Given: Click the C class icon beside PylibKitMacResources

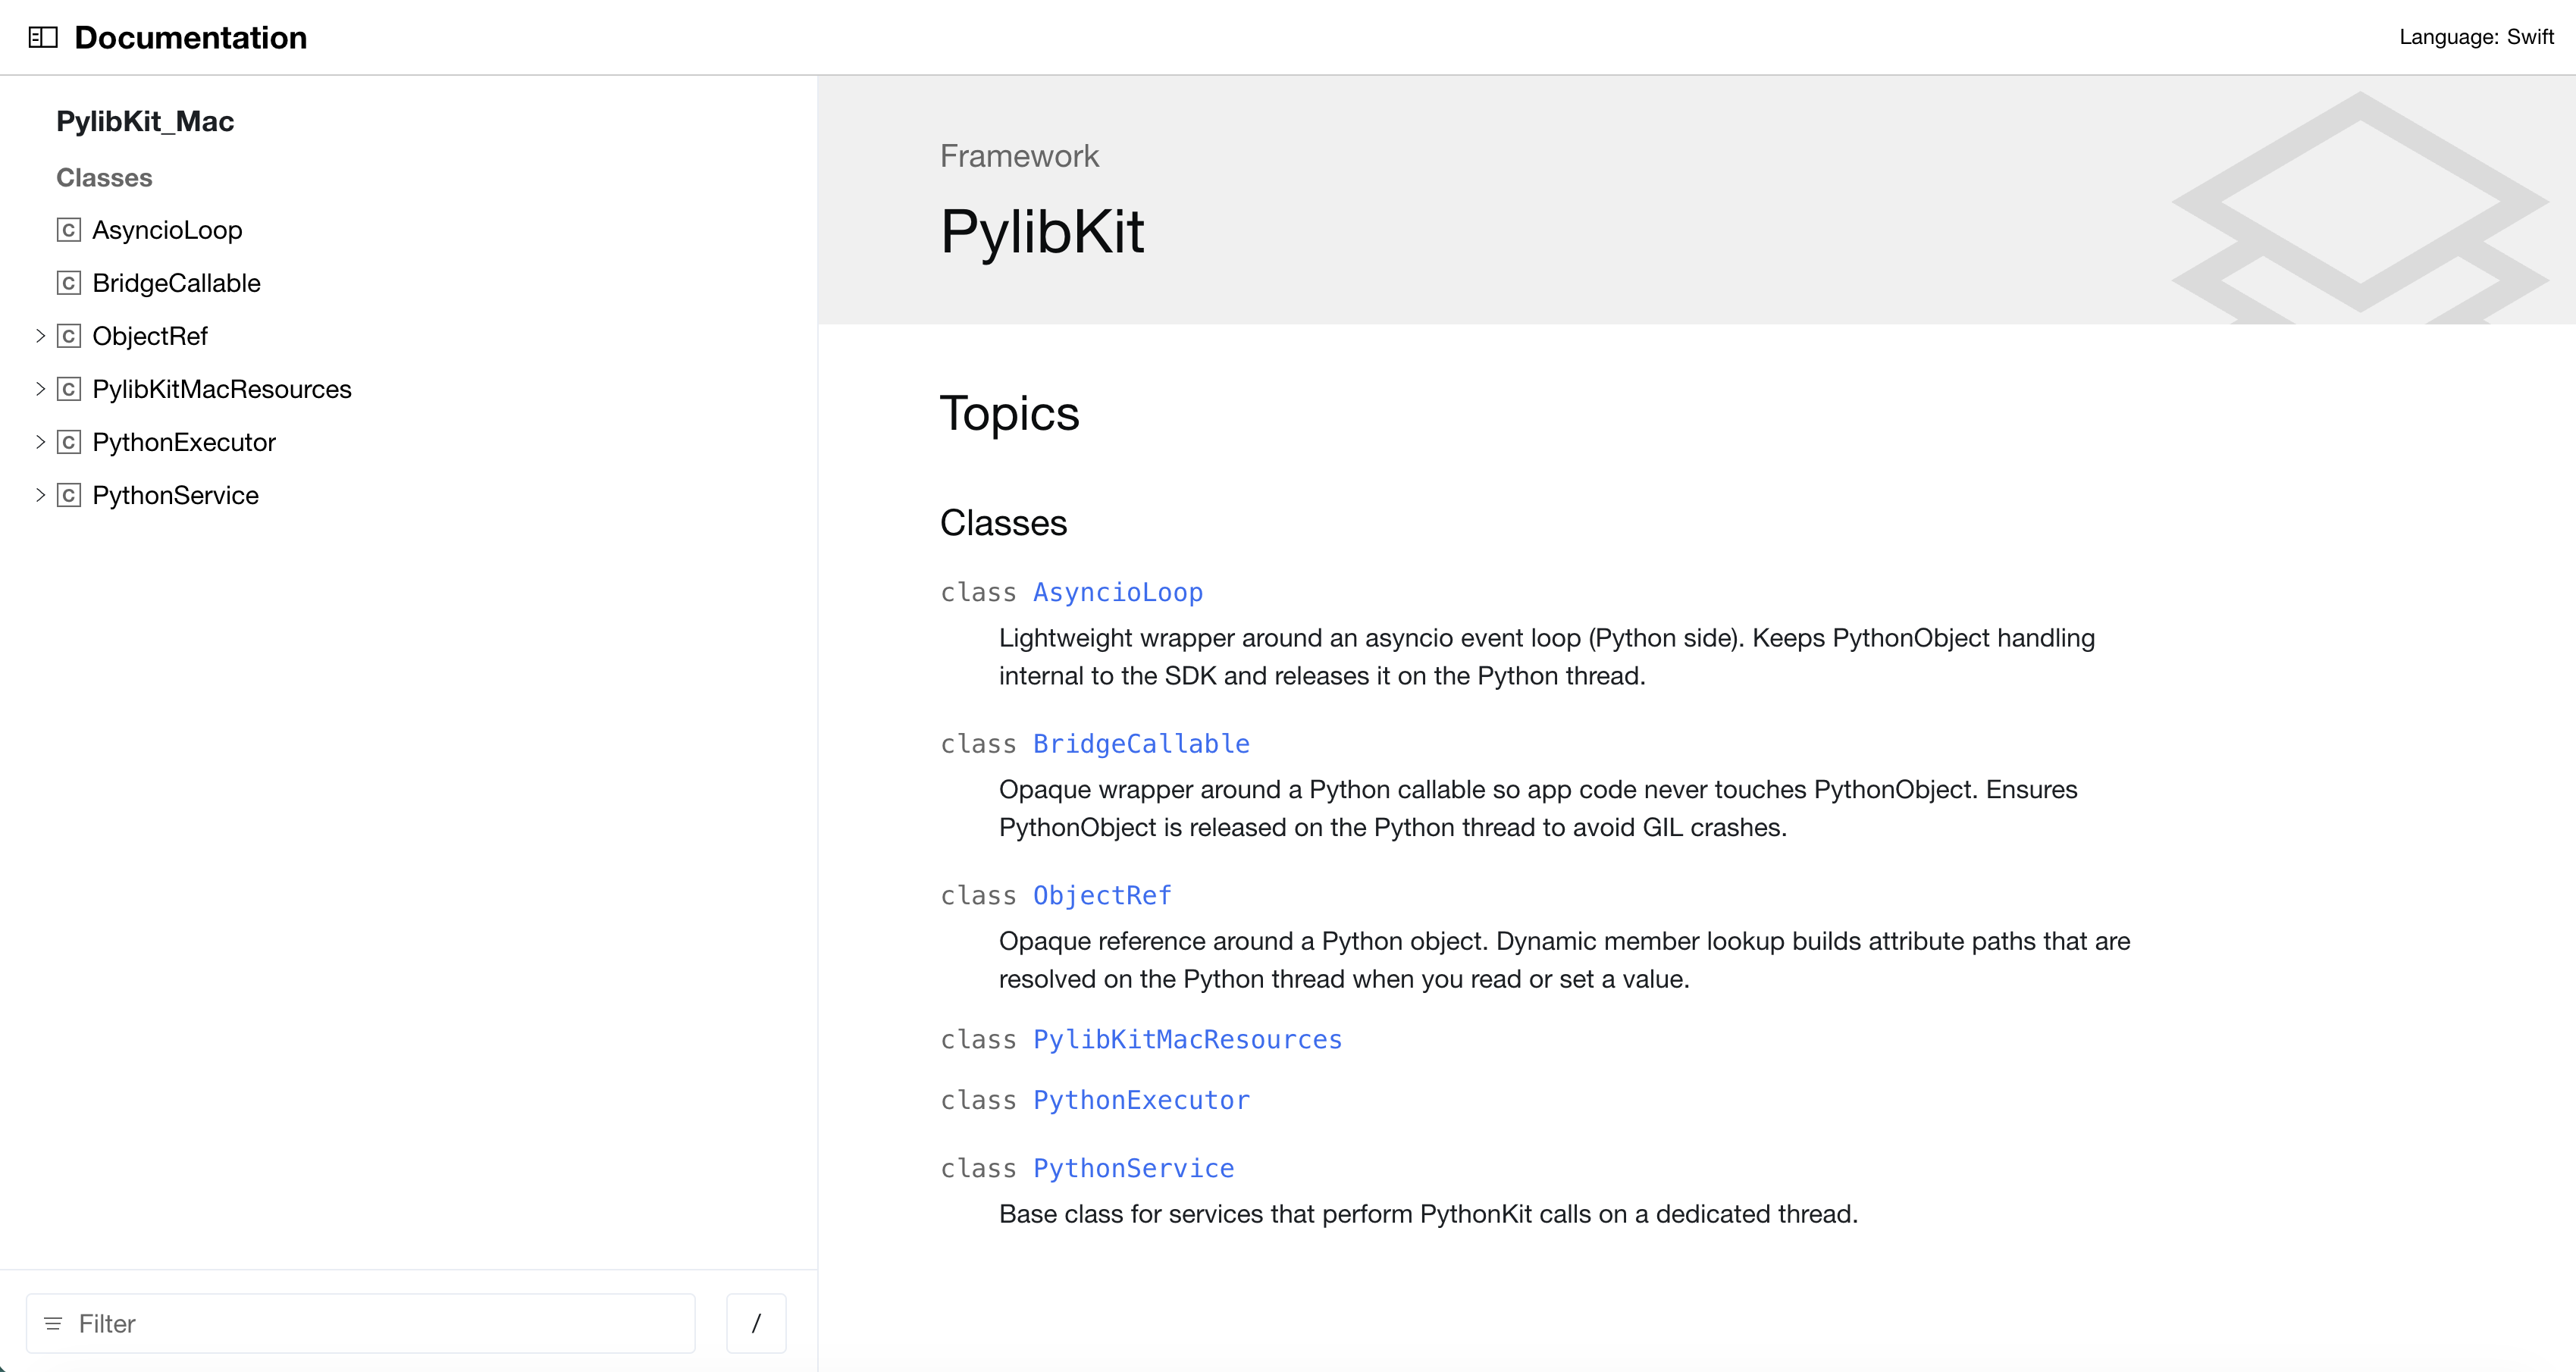Looking at the screenshot, I should click(x=69, y=389).
